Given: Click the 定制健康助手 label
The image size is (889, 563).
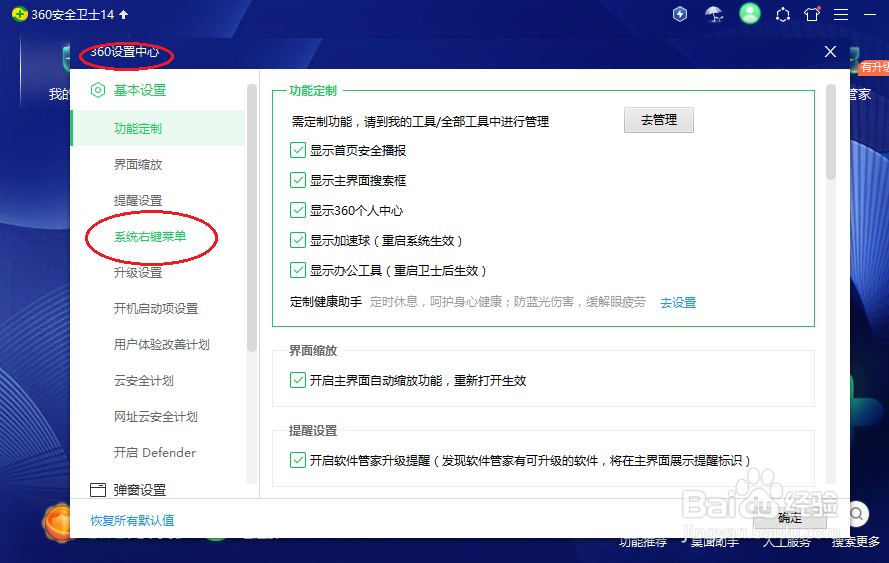Looking at the screenshot, I should point(326,302).
